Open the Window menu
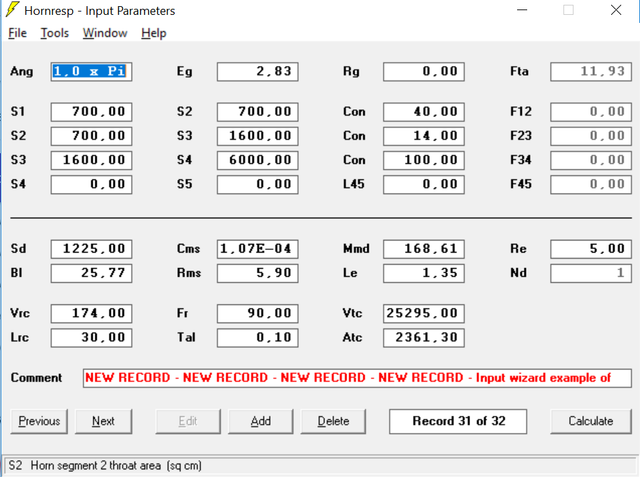Image resolution: width=640 pixels, height=477 pixels. [x=105, y=33]
